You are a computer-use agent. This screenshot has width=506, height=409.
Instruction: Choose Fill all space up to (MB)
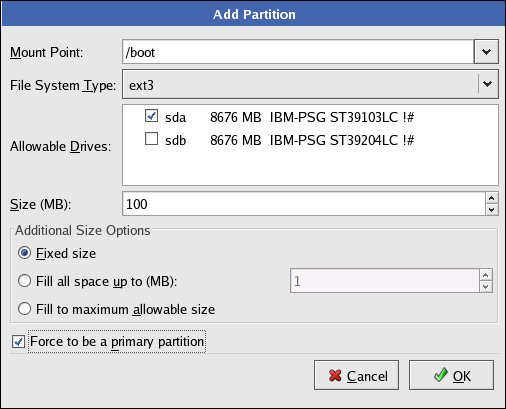click(24, 281)
